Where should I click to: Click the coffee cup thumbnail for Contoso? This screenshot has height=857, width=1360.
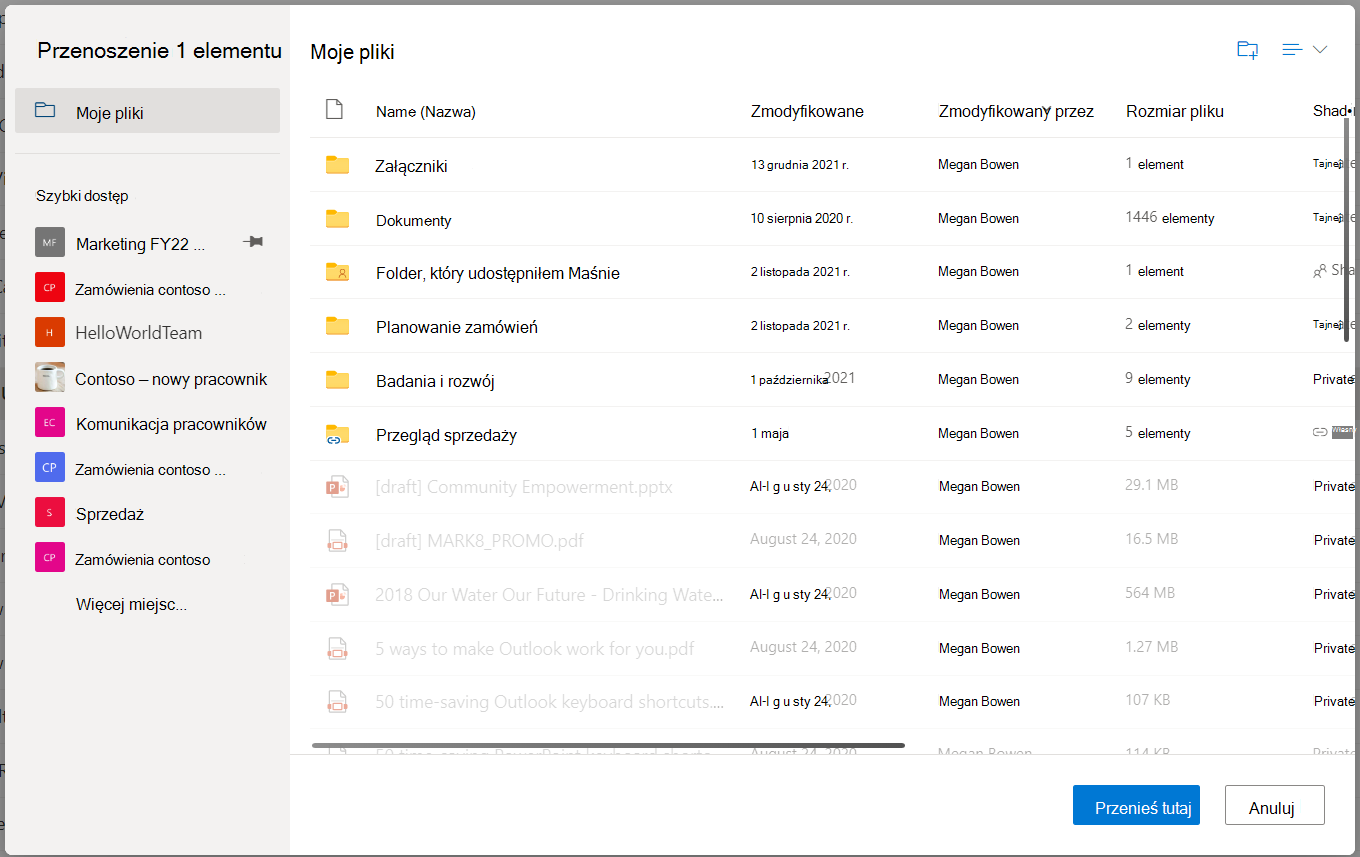[x=49, y=378]
